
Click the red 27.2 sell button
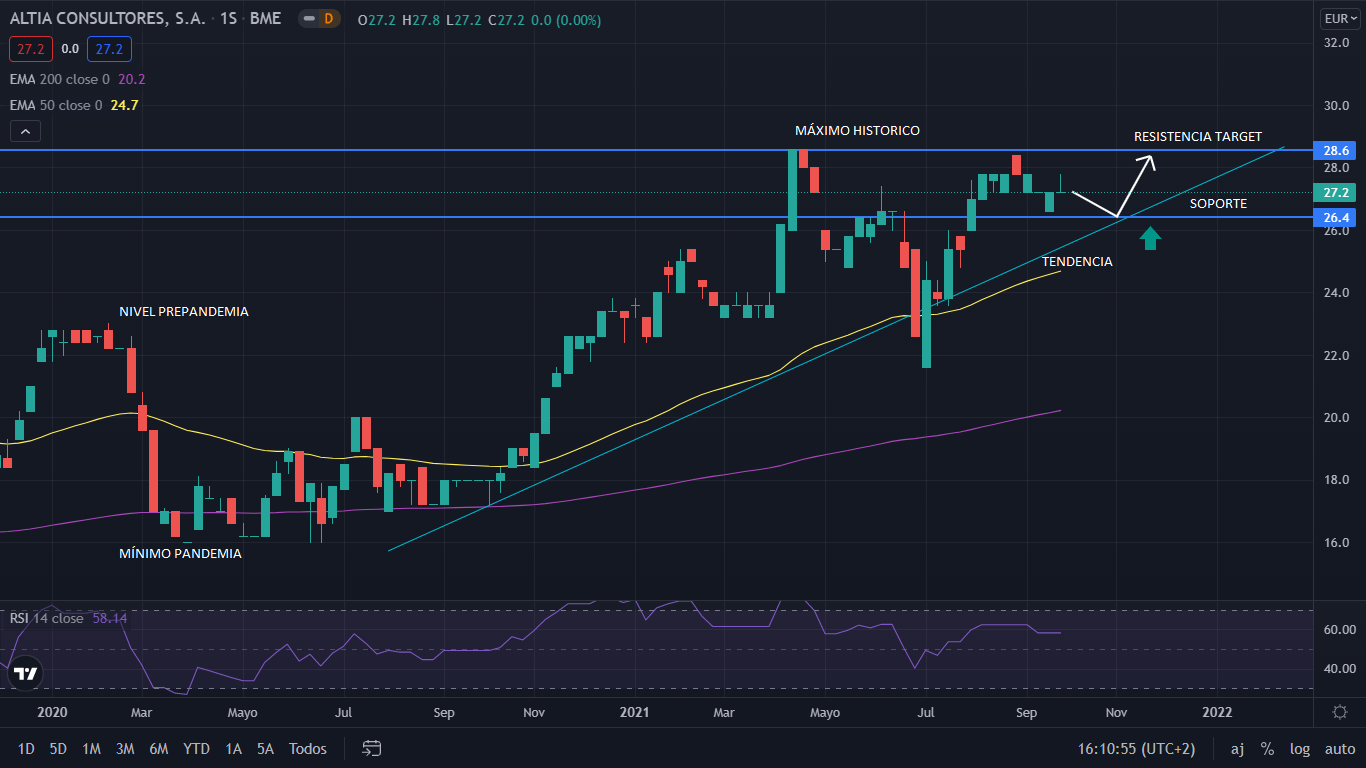31,48
